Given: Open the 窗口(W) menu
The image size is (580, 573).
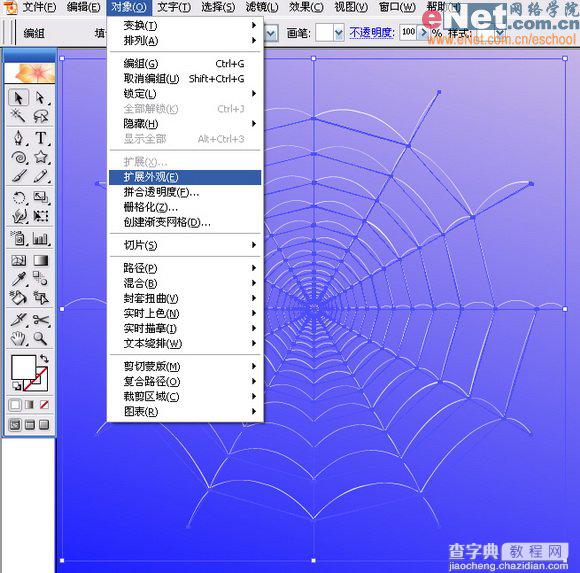Looking at the screenshot, I should (x=397, y=7).
